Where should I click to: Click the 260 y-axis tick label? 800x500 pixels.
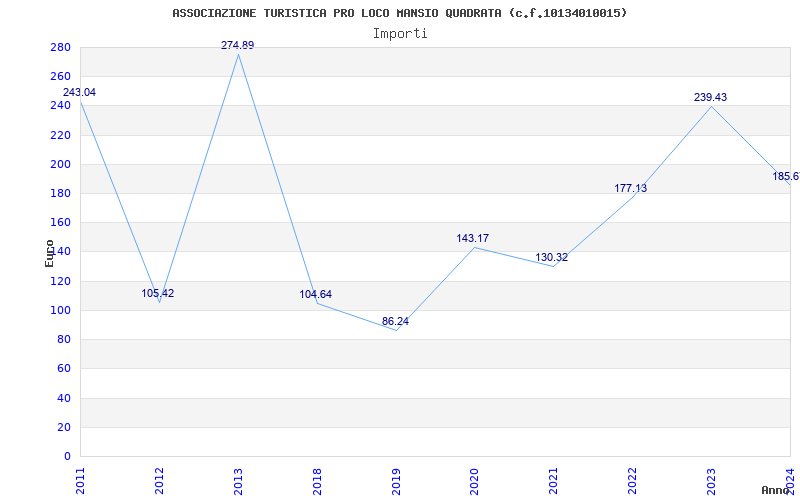click(x=60, y=77)
